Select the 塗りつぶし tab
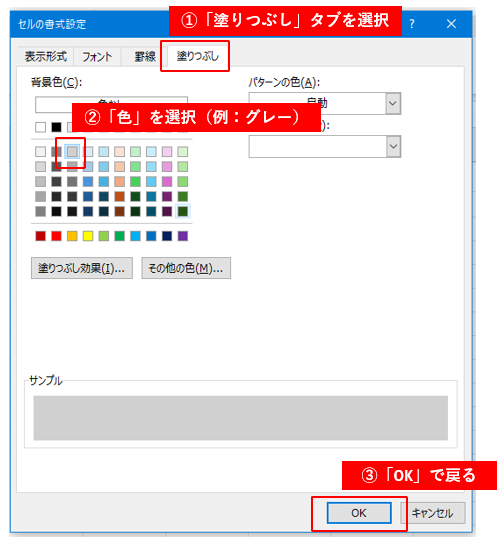This screenshot has height=539, width=503. 198,56
